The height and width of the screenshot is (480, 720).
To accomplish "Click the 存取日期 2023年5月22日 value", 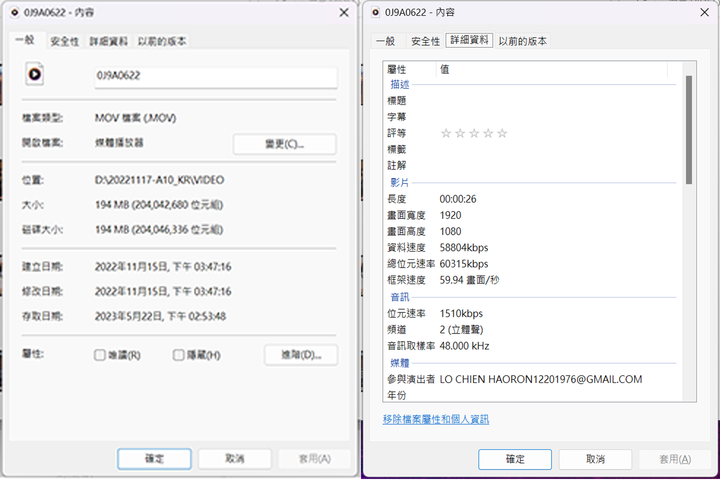I will pyautogui.click(x=160, y=316).
